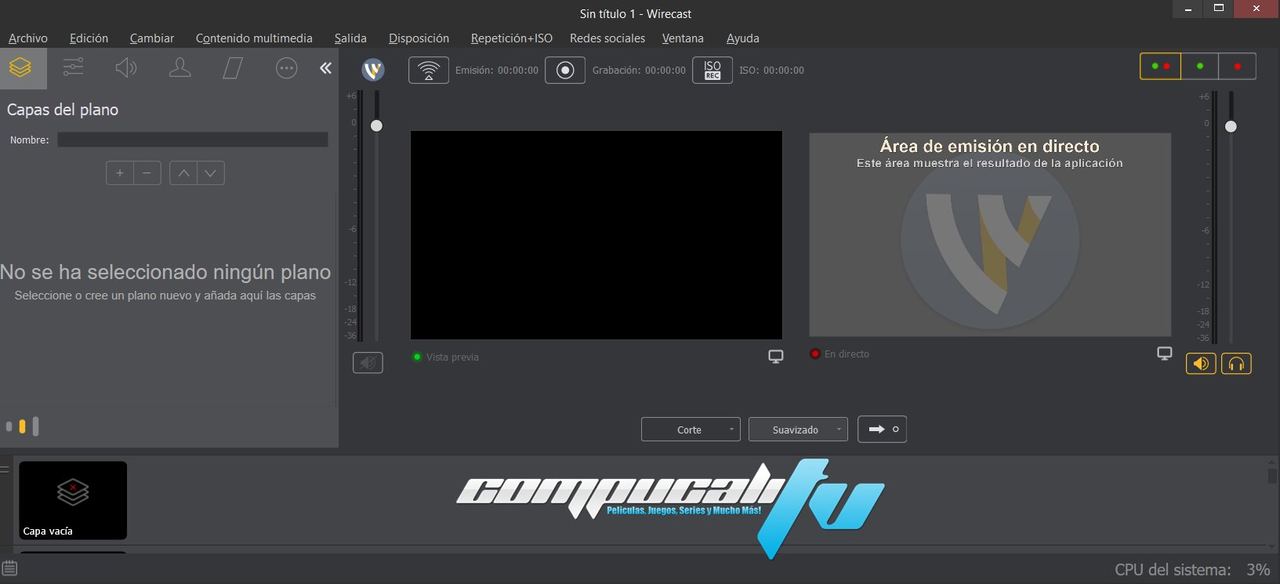This screenshot has height=584, width=1280.
Task: Toggle the live speaker output button
Action: click(x=1201, y=363)
